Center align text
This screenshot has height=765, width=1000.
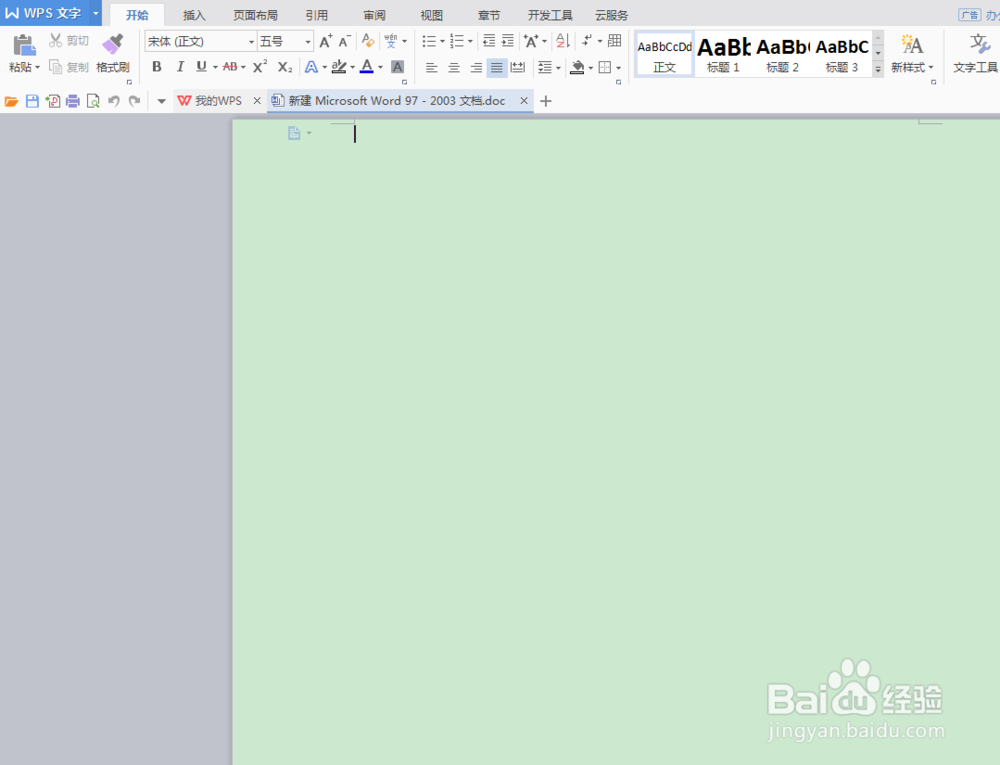click(454, 68)
